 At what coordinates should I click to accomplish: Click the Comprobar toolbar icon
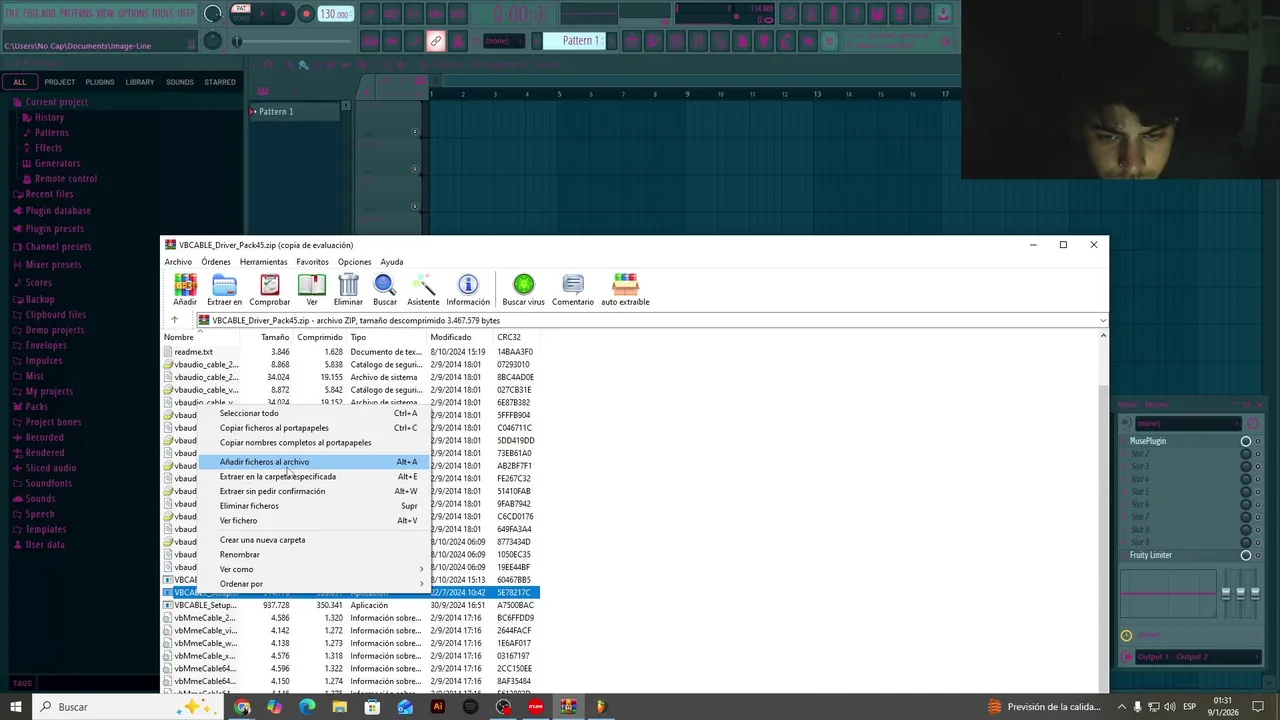click(x=269, y=289)
